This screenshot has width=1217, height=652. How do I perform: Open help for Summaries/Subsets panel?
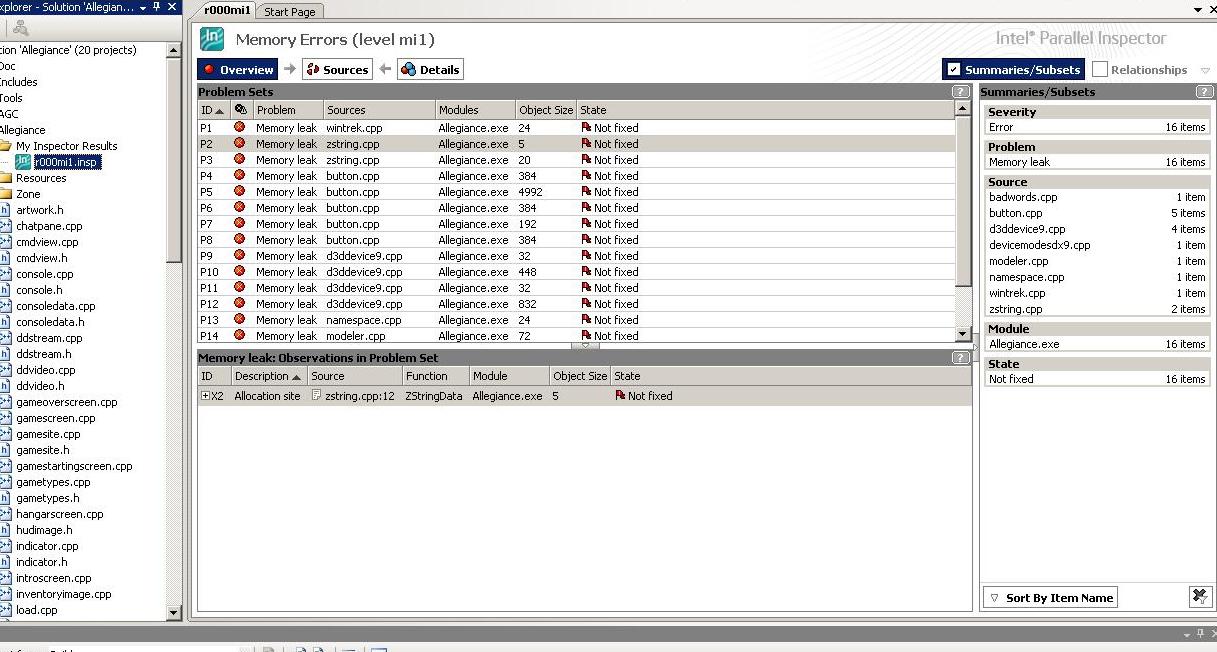(1203, 92)
